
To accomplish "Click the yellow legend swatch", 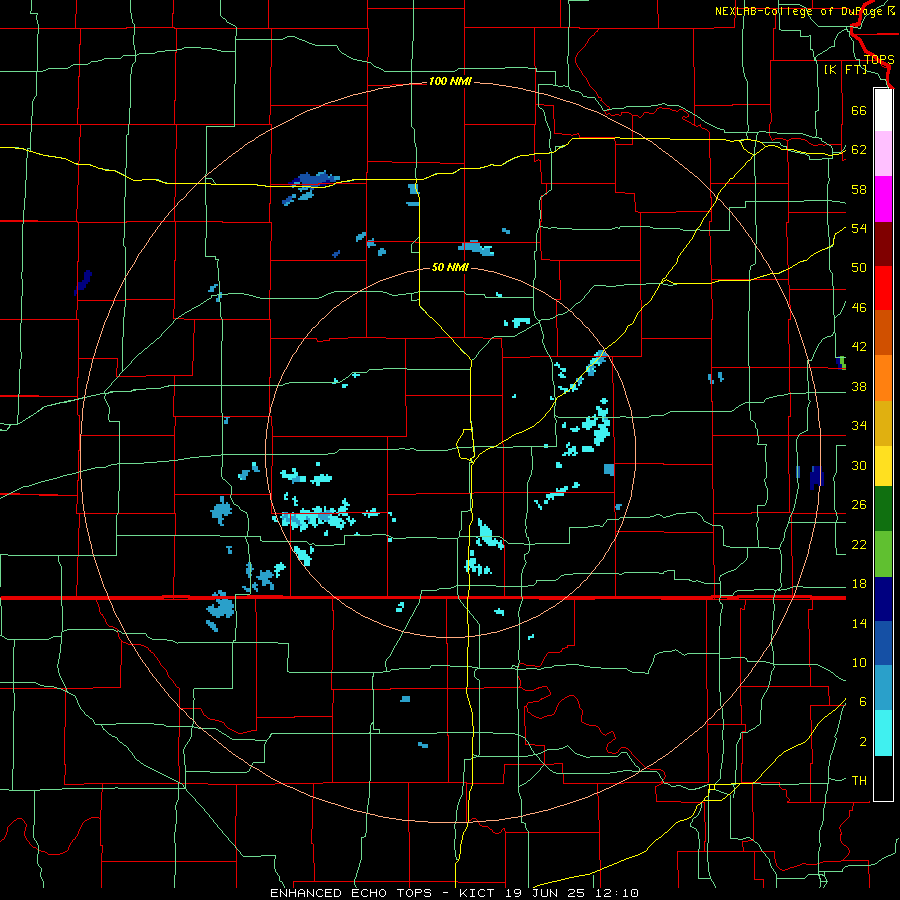I will point(883,466).
